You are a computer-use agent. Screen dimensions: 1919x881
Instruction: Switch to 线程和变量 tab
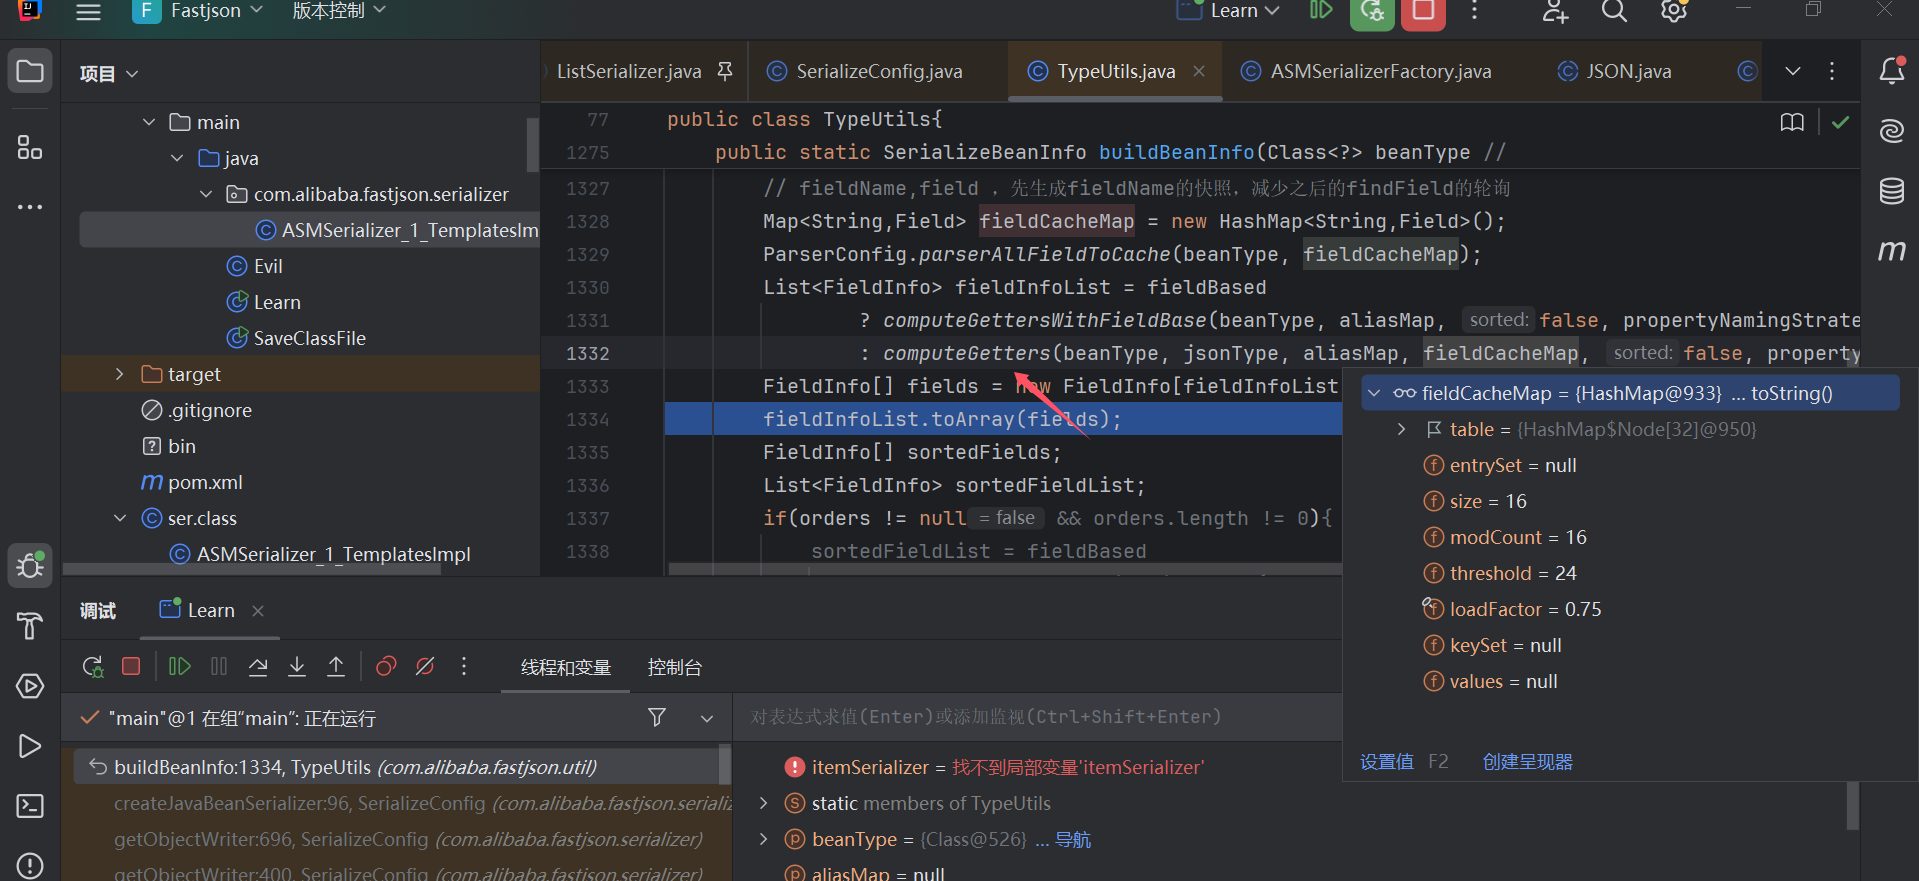566,667
